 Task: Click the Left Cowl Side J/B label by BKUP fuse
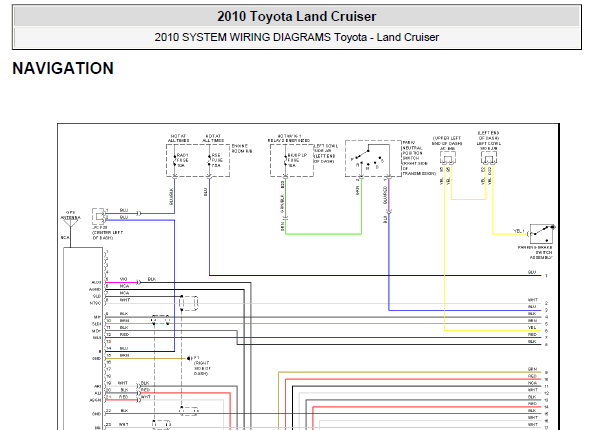click(x=325, y=153)
